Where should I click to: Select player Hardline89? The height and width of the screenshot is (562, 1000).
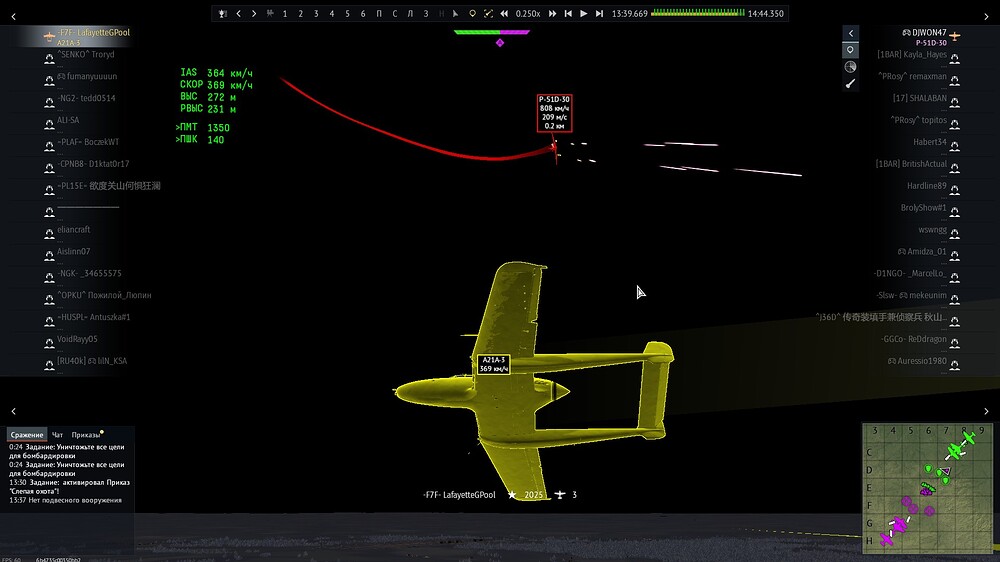click(x=927, y=186)
